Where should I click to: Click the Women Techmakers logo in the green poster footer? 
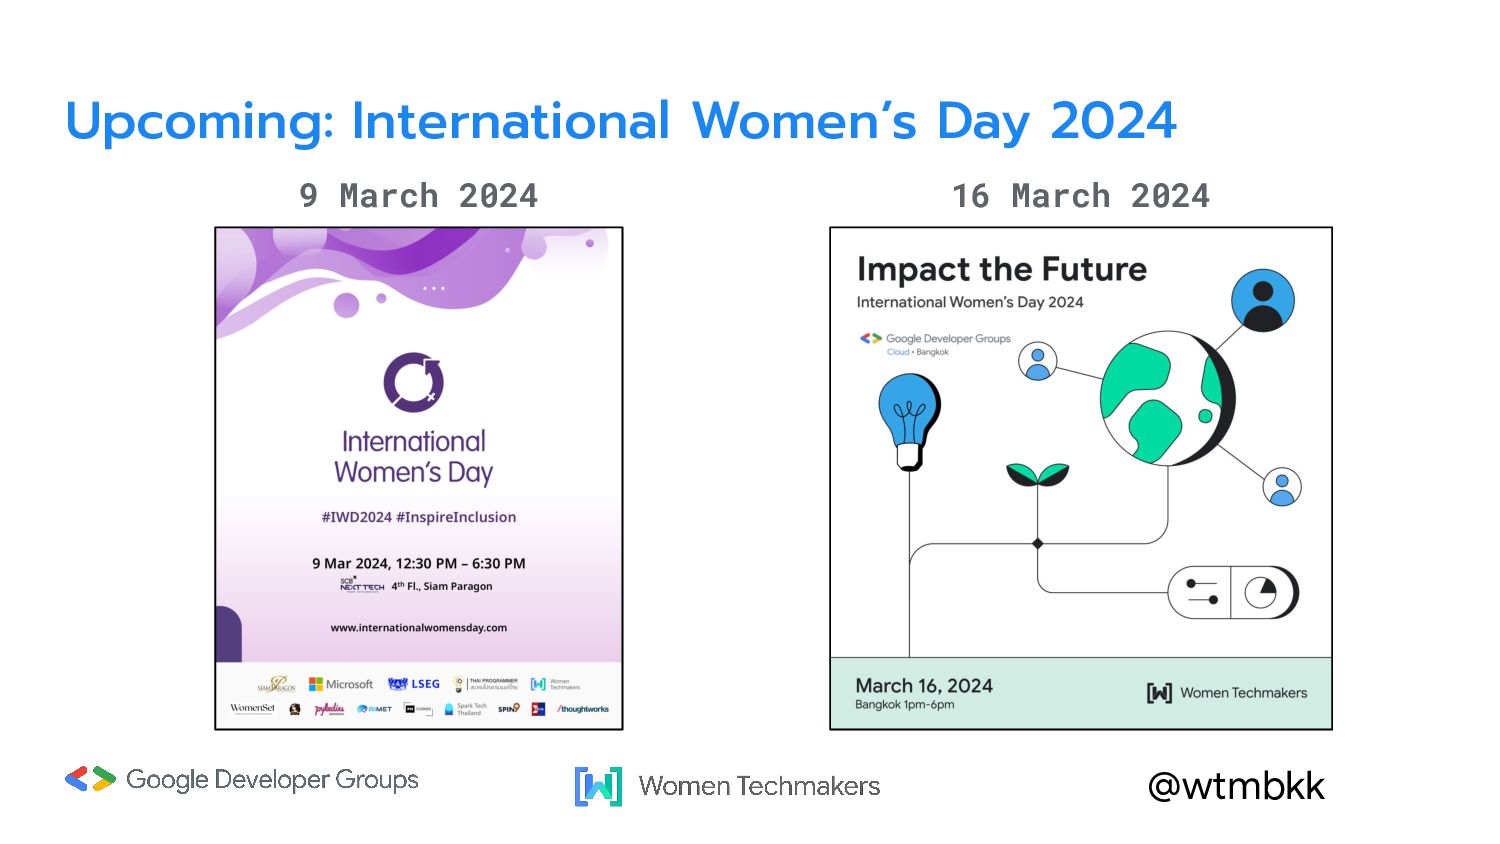(1227, 692)
